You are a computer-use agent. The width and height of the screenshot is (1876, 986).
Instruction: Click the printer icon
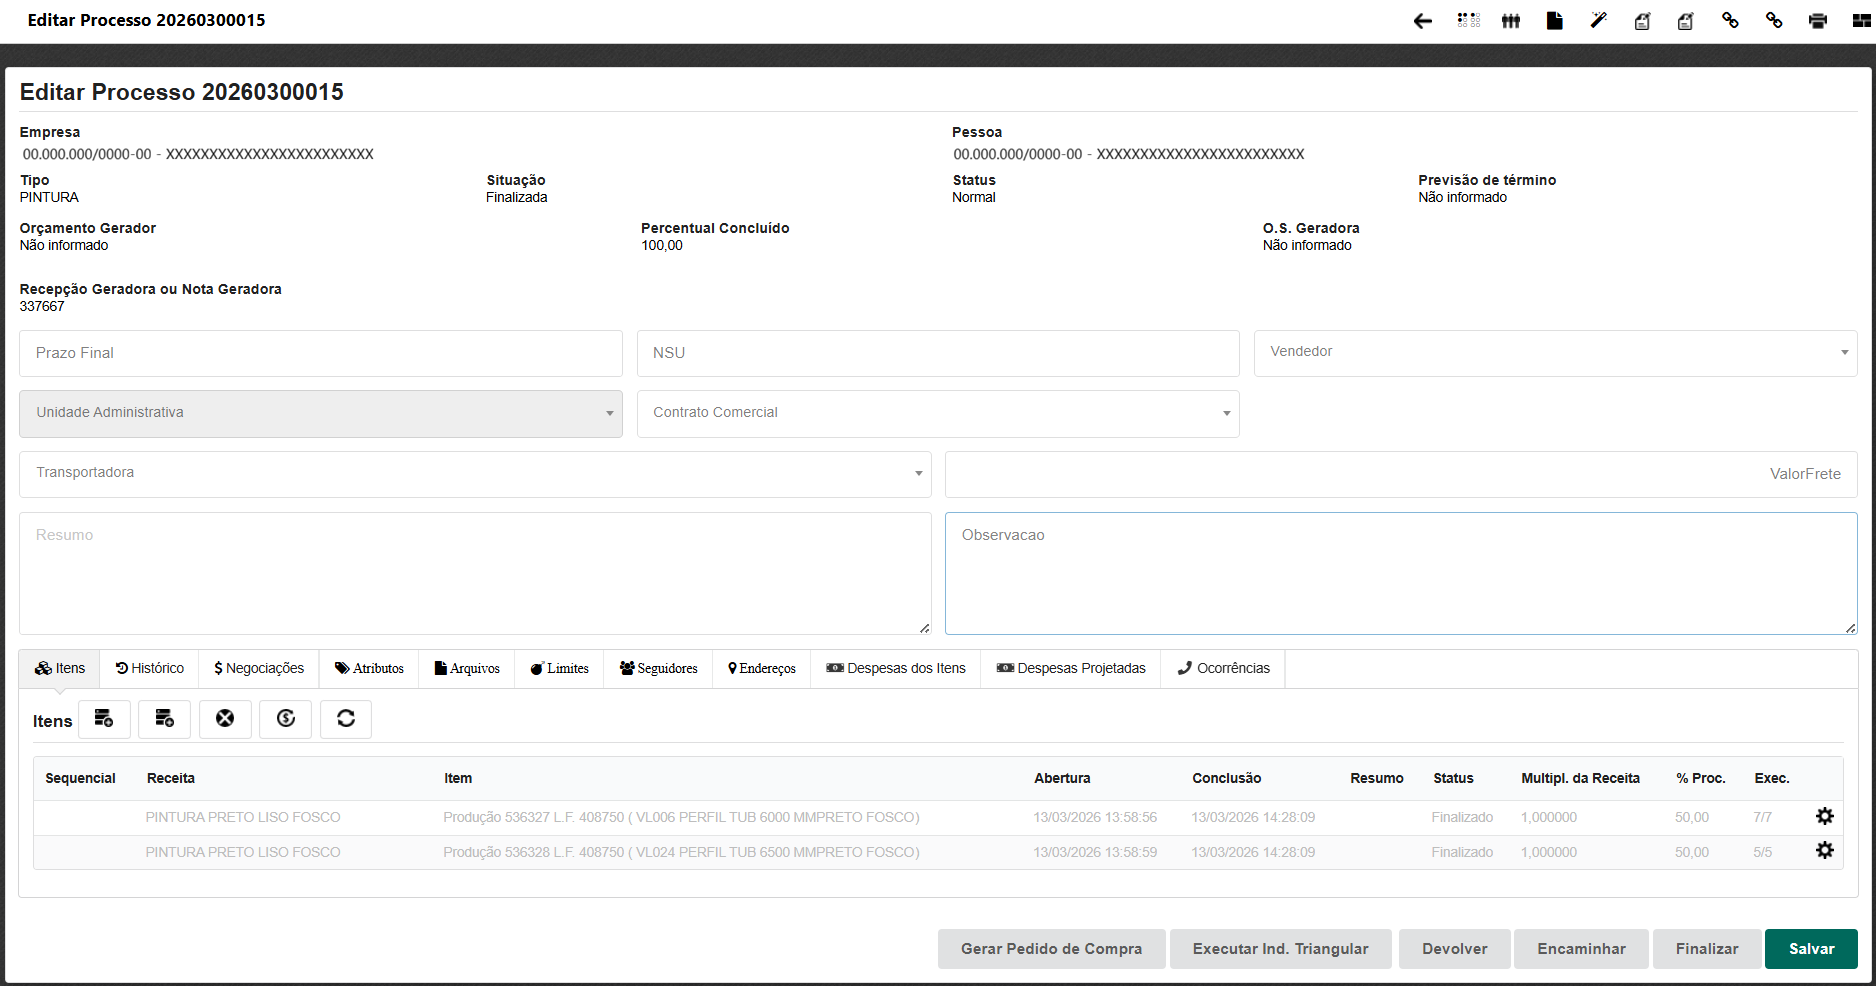click(1817, 21)
